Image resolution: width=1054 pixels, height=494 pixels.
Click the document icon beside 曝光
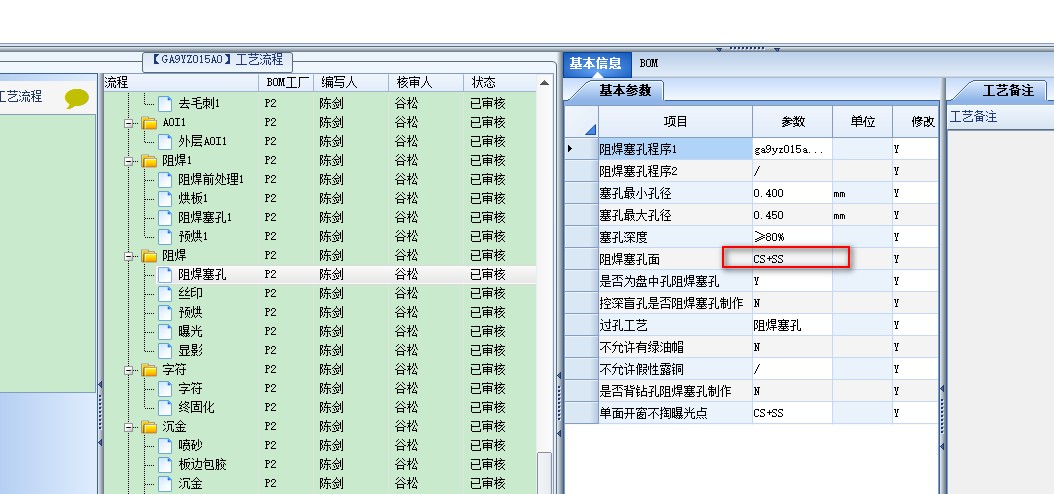pos(165,331)
